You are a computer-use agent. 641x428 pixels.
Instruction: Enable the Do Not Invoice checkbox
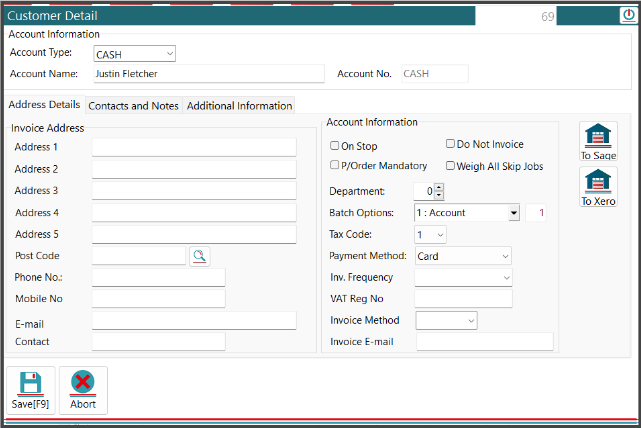pyautogui.click(x=450, y=143)
